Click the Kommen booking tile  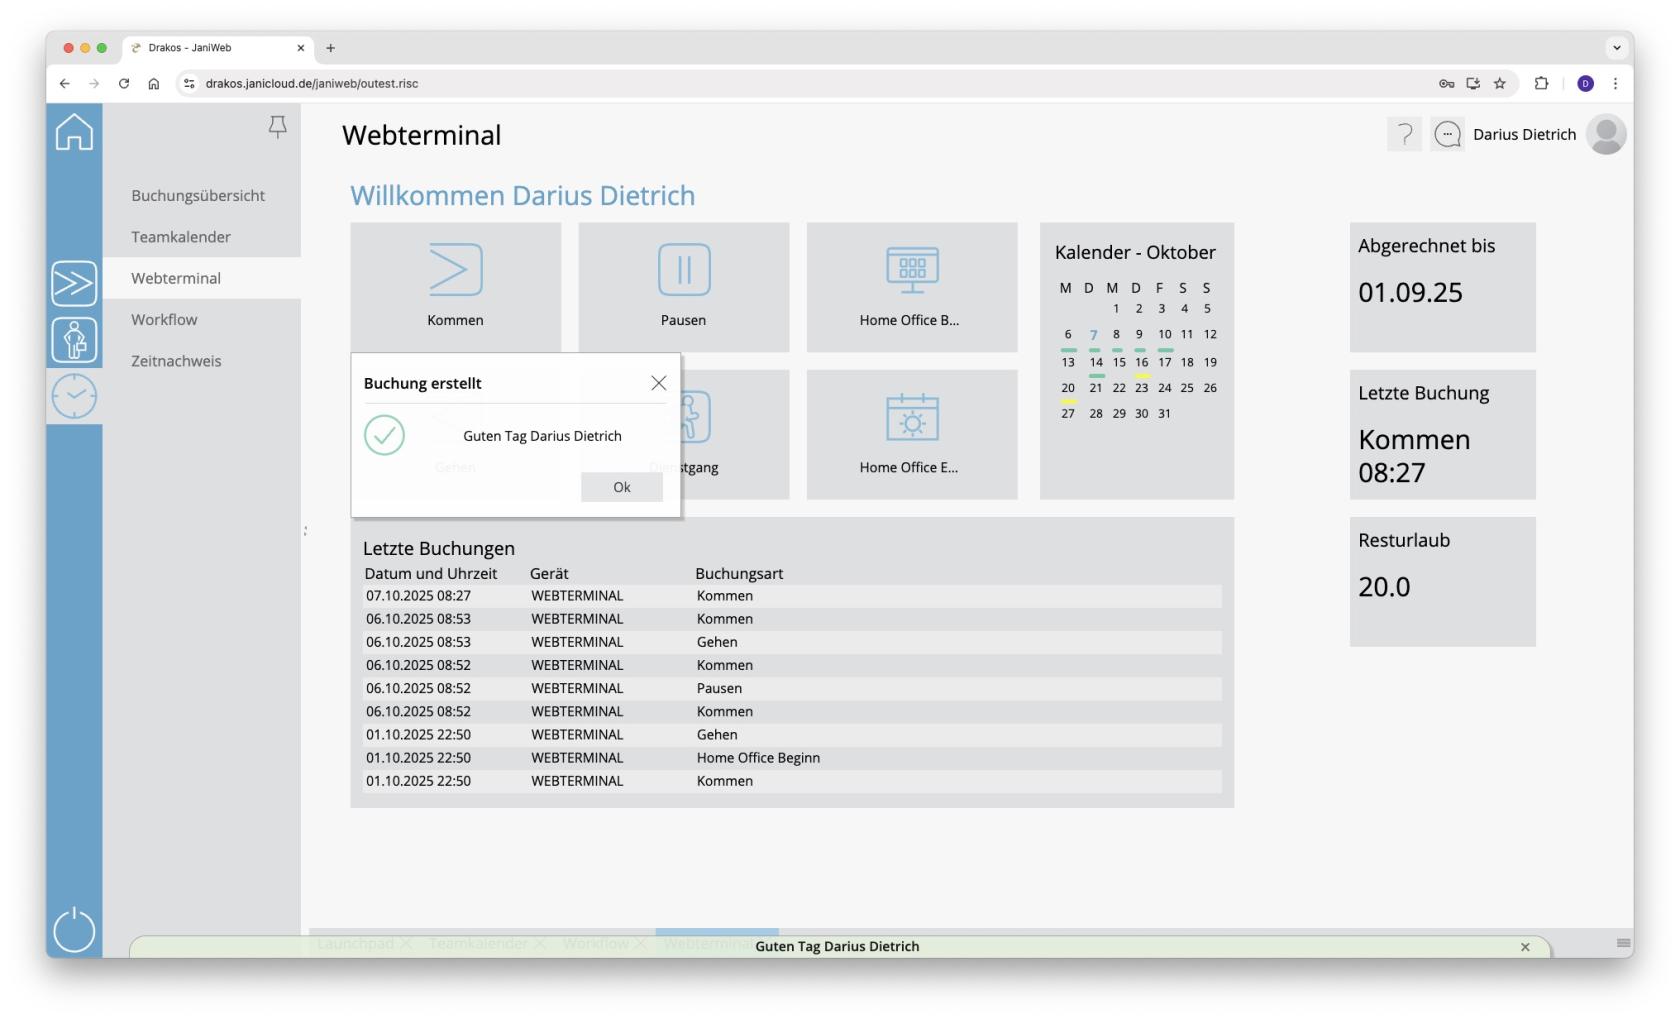(455, 287)
